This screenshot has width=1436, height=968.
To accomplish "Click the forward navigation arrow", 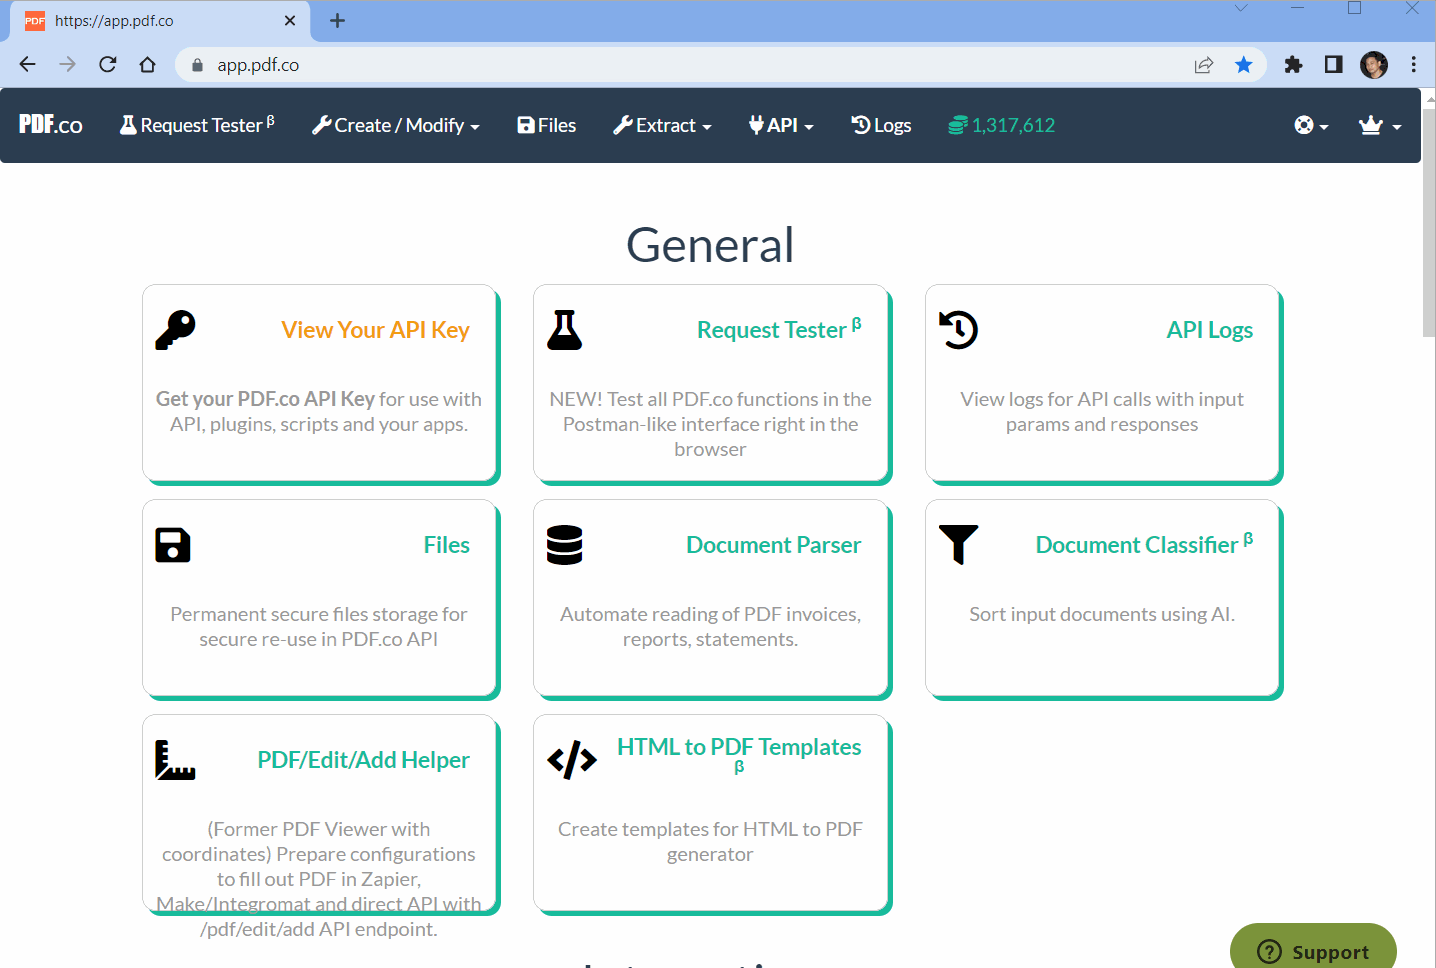I will point(68,65).
